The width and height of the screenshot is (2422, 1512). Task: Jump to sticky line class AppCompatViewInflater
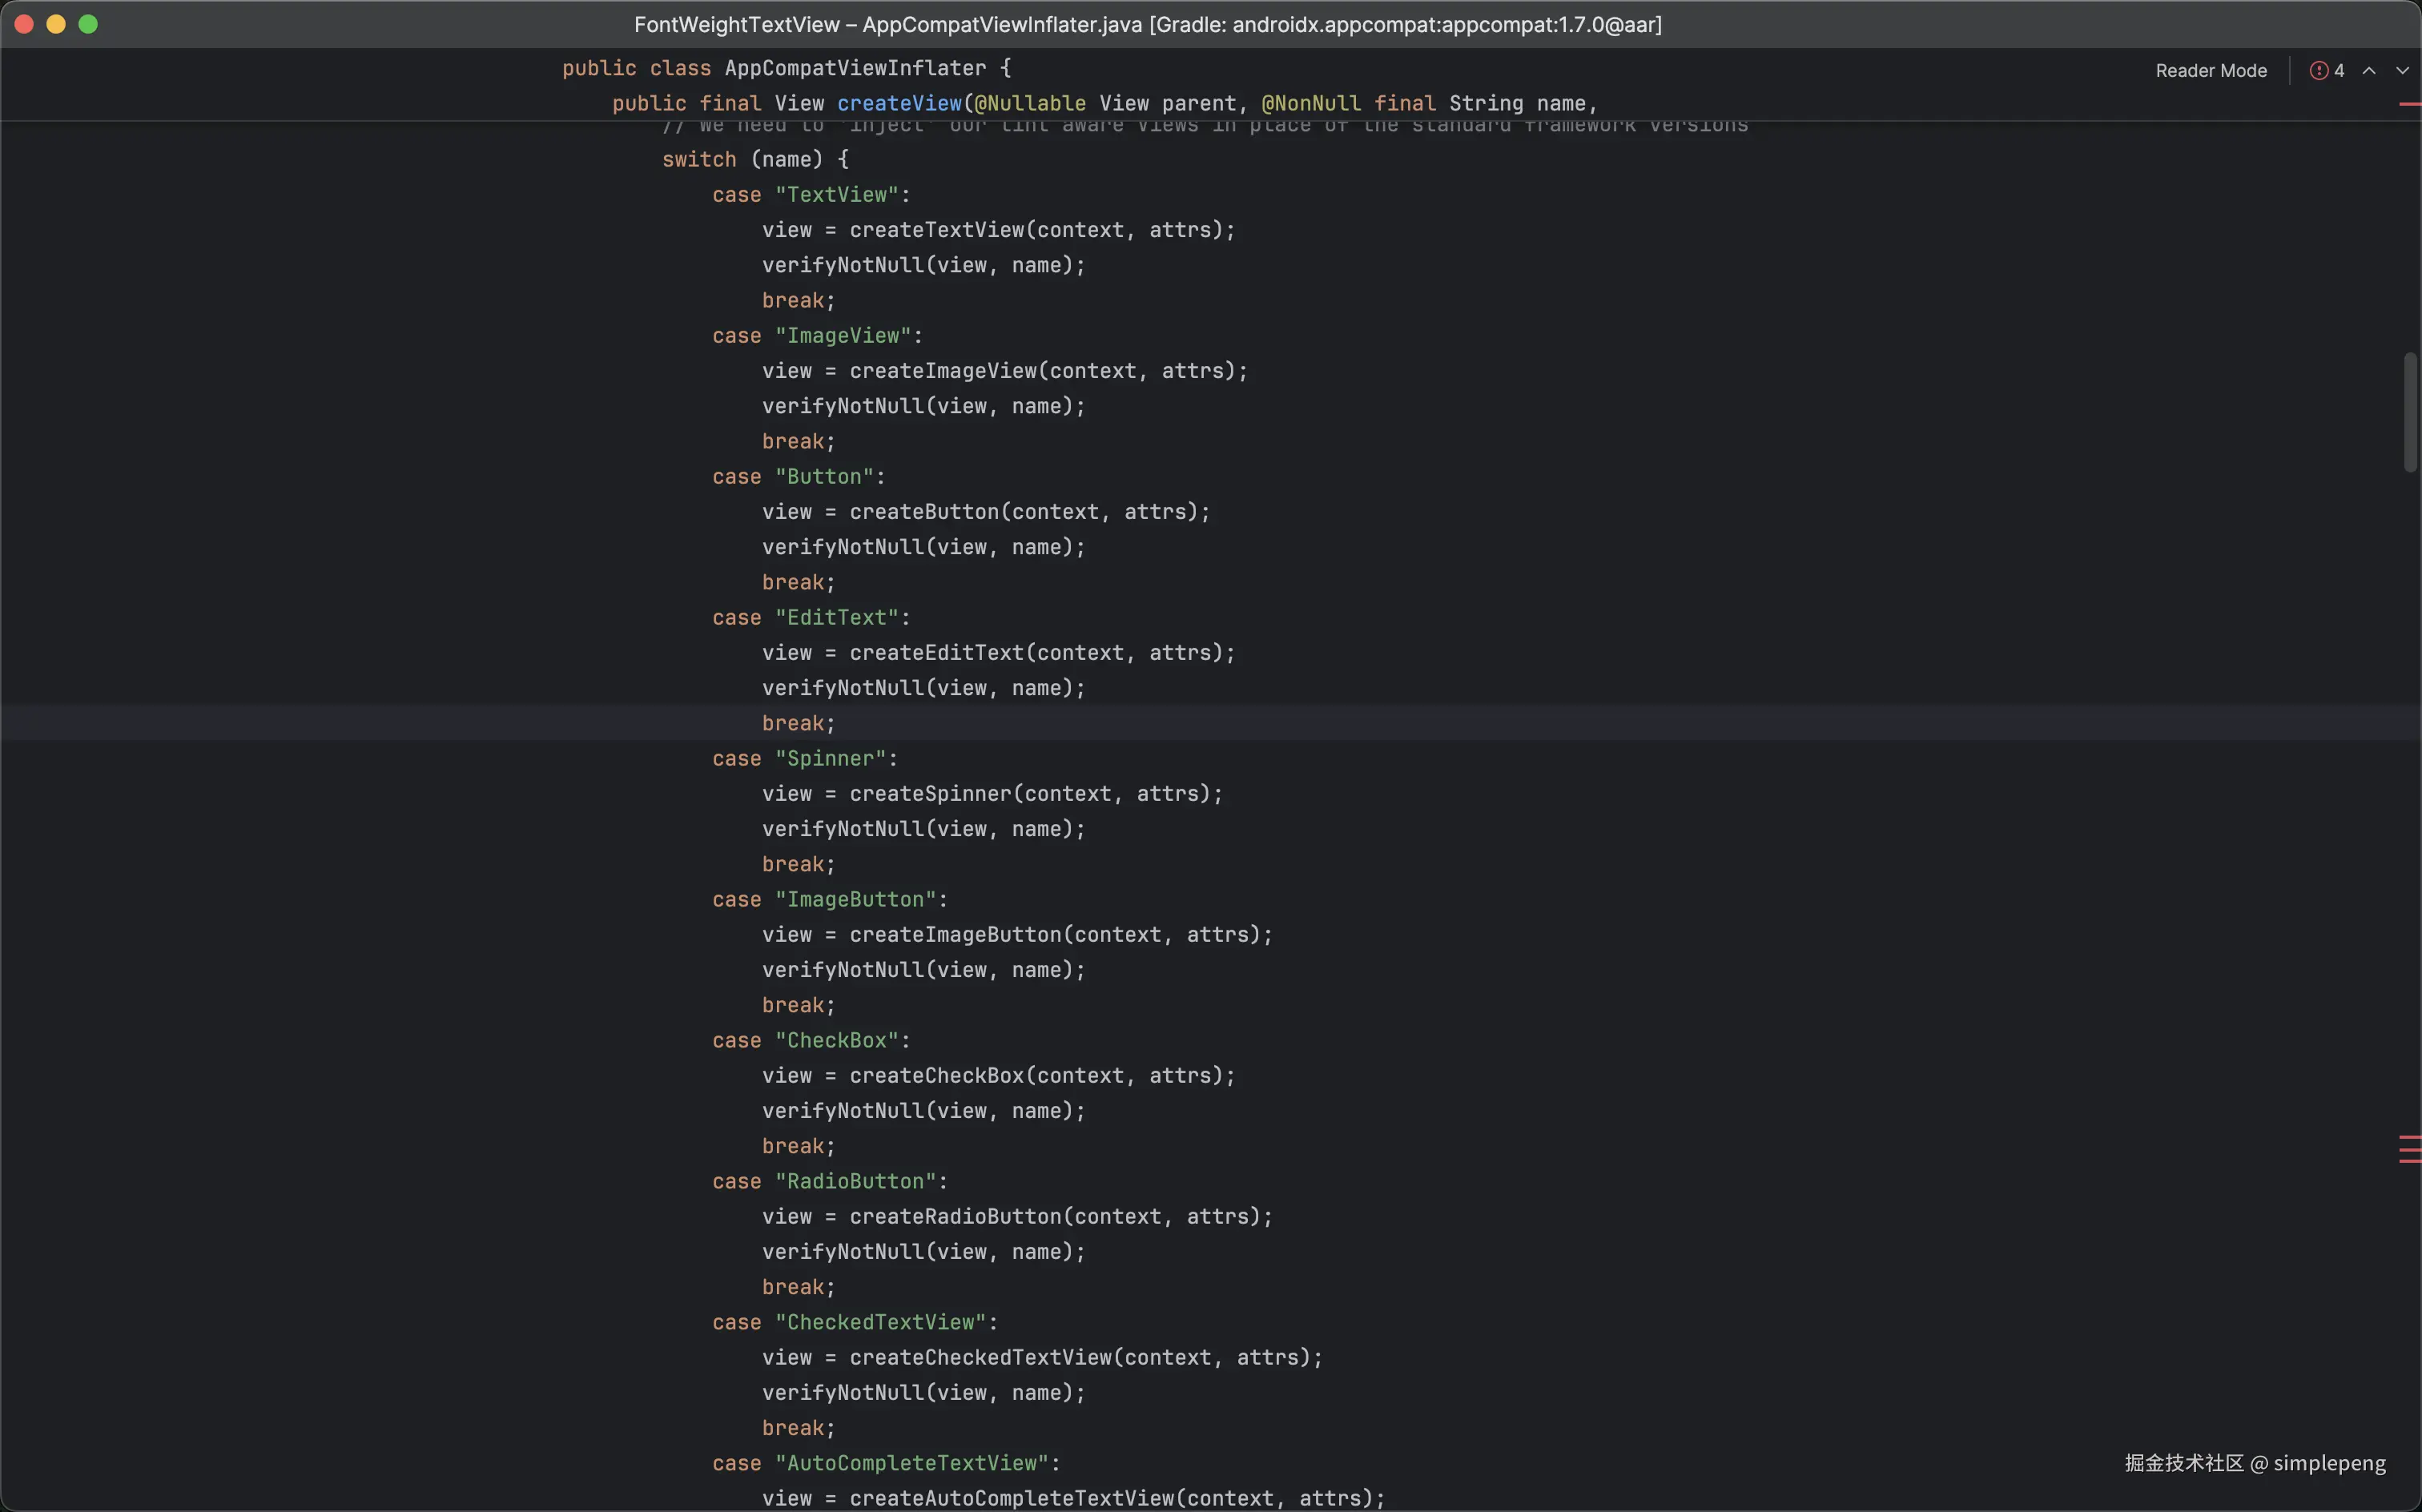click(x=854, y=68)
